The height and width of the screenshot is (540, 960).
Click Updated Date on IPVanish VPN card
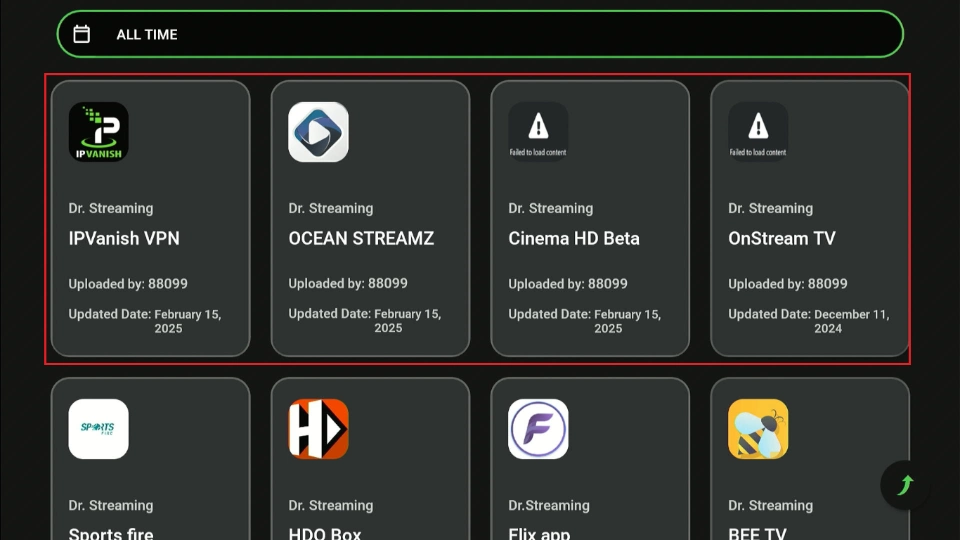[144, 321]
